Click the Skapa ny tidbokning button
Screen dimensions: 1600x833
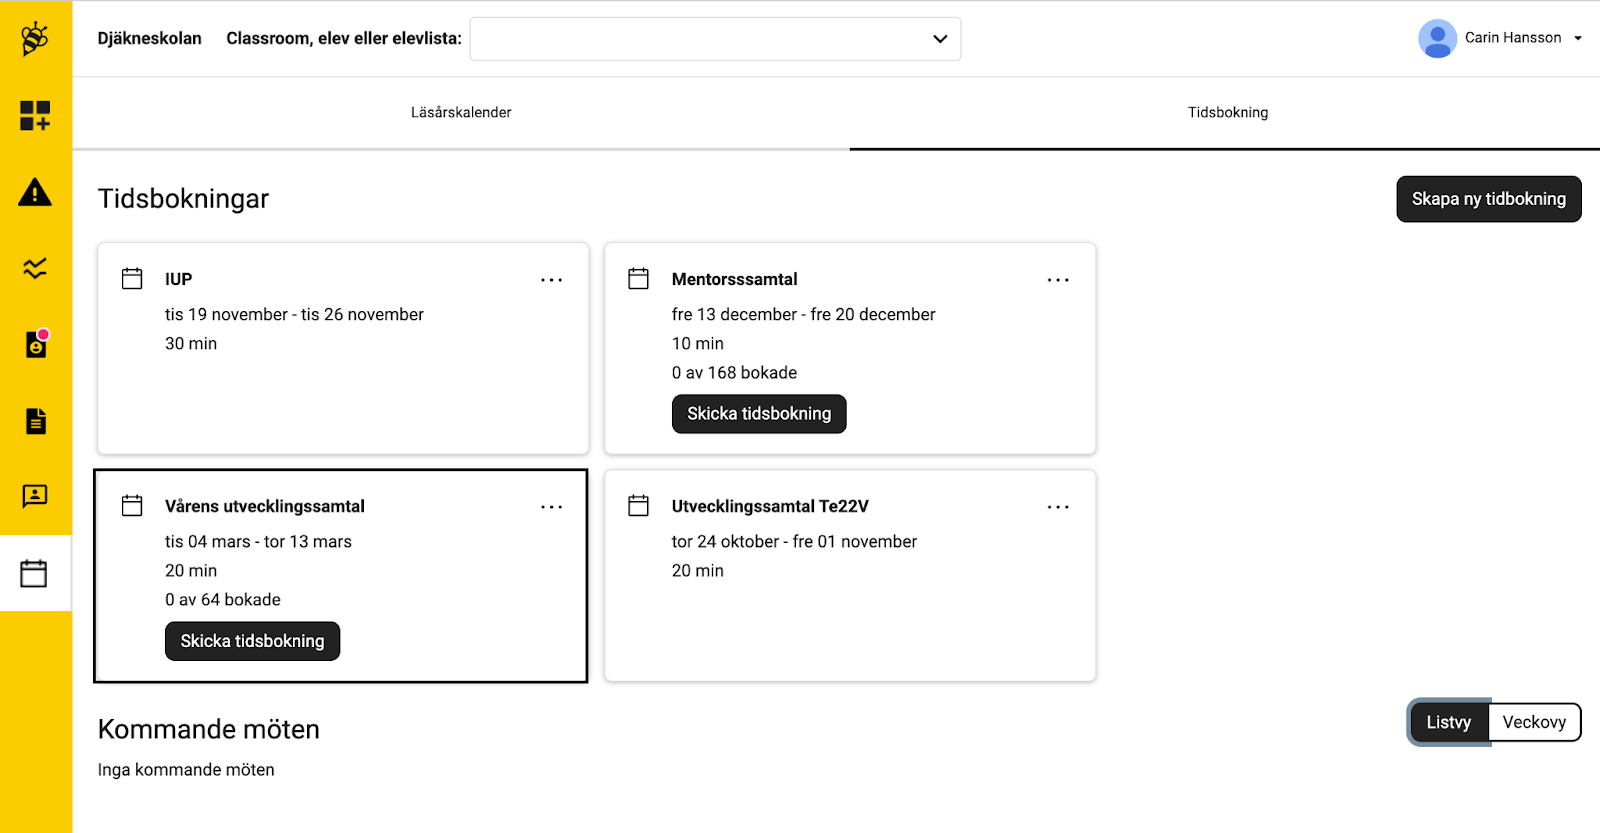[x=1488, y=199]
